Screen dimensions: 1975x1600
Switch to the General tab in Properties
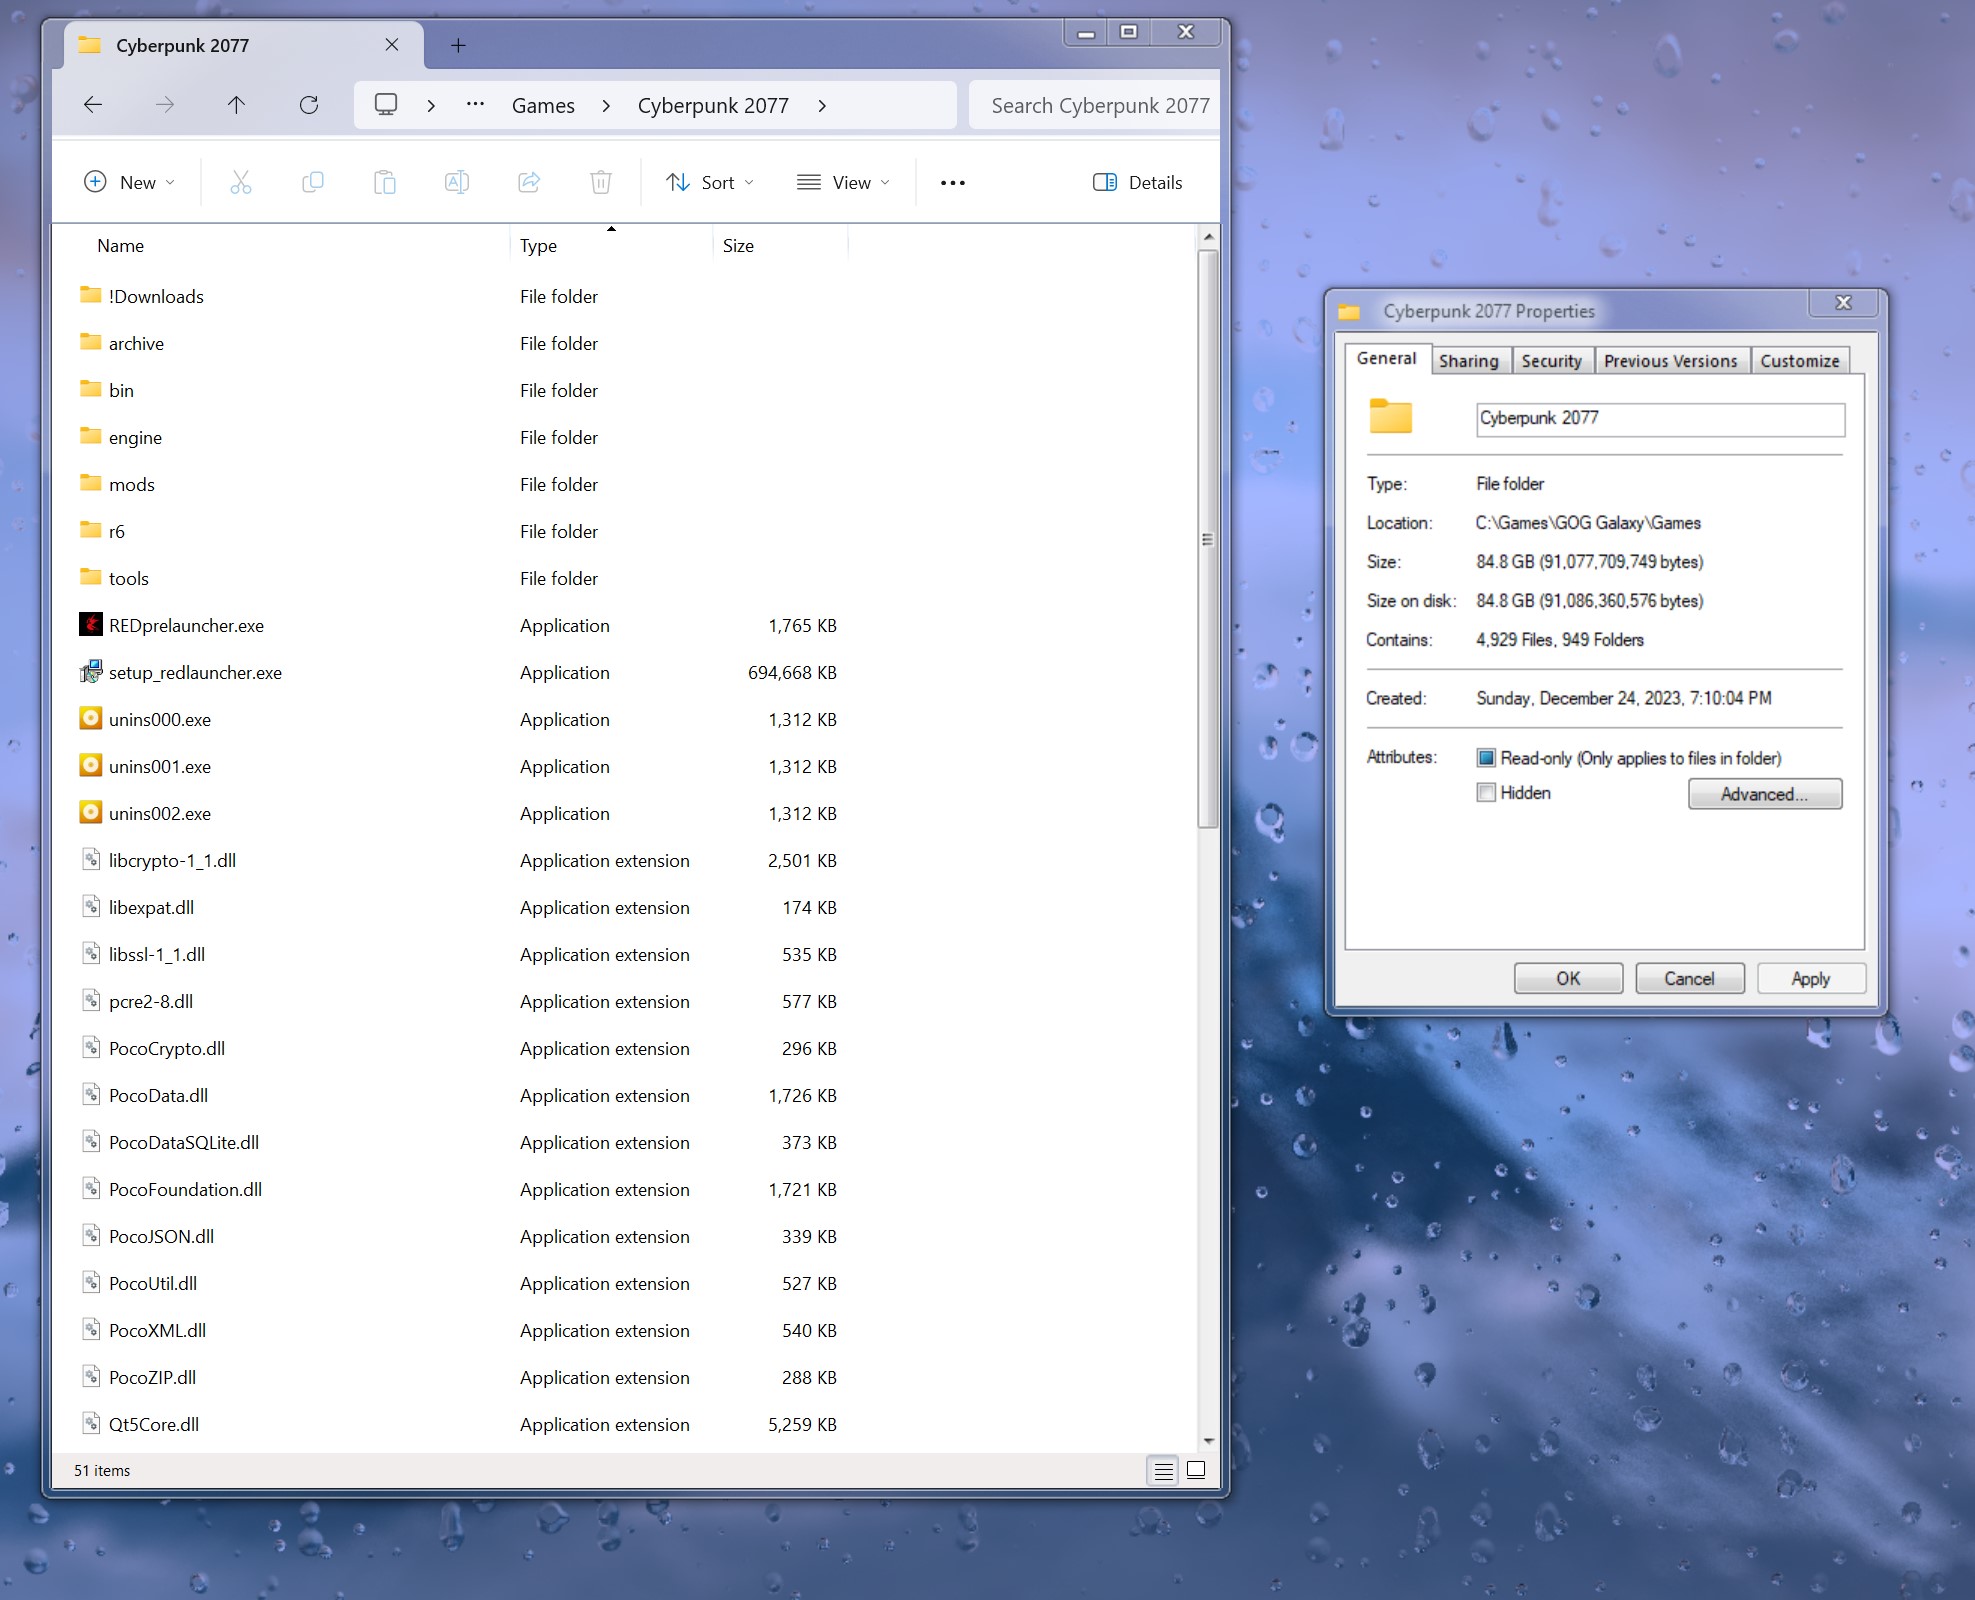coord(1386,358)
